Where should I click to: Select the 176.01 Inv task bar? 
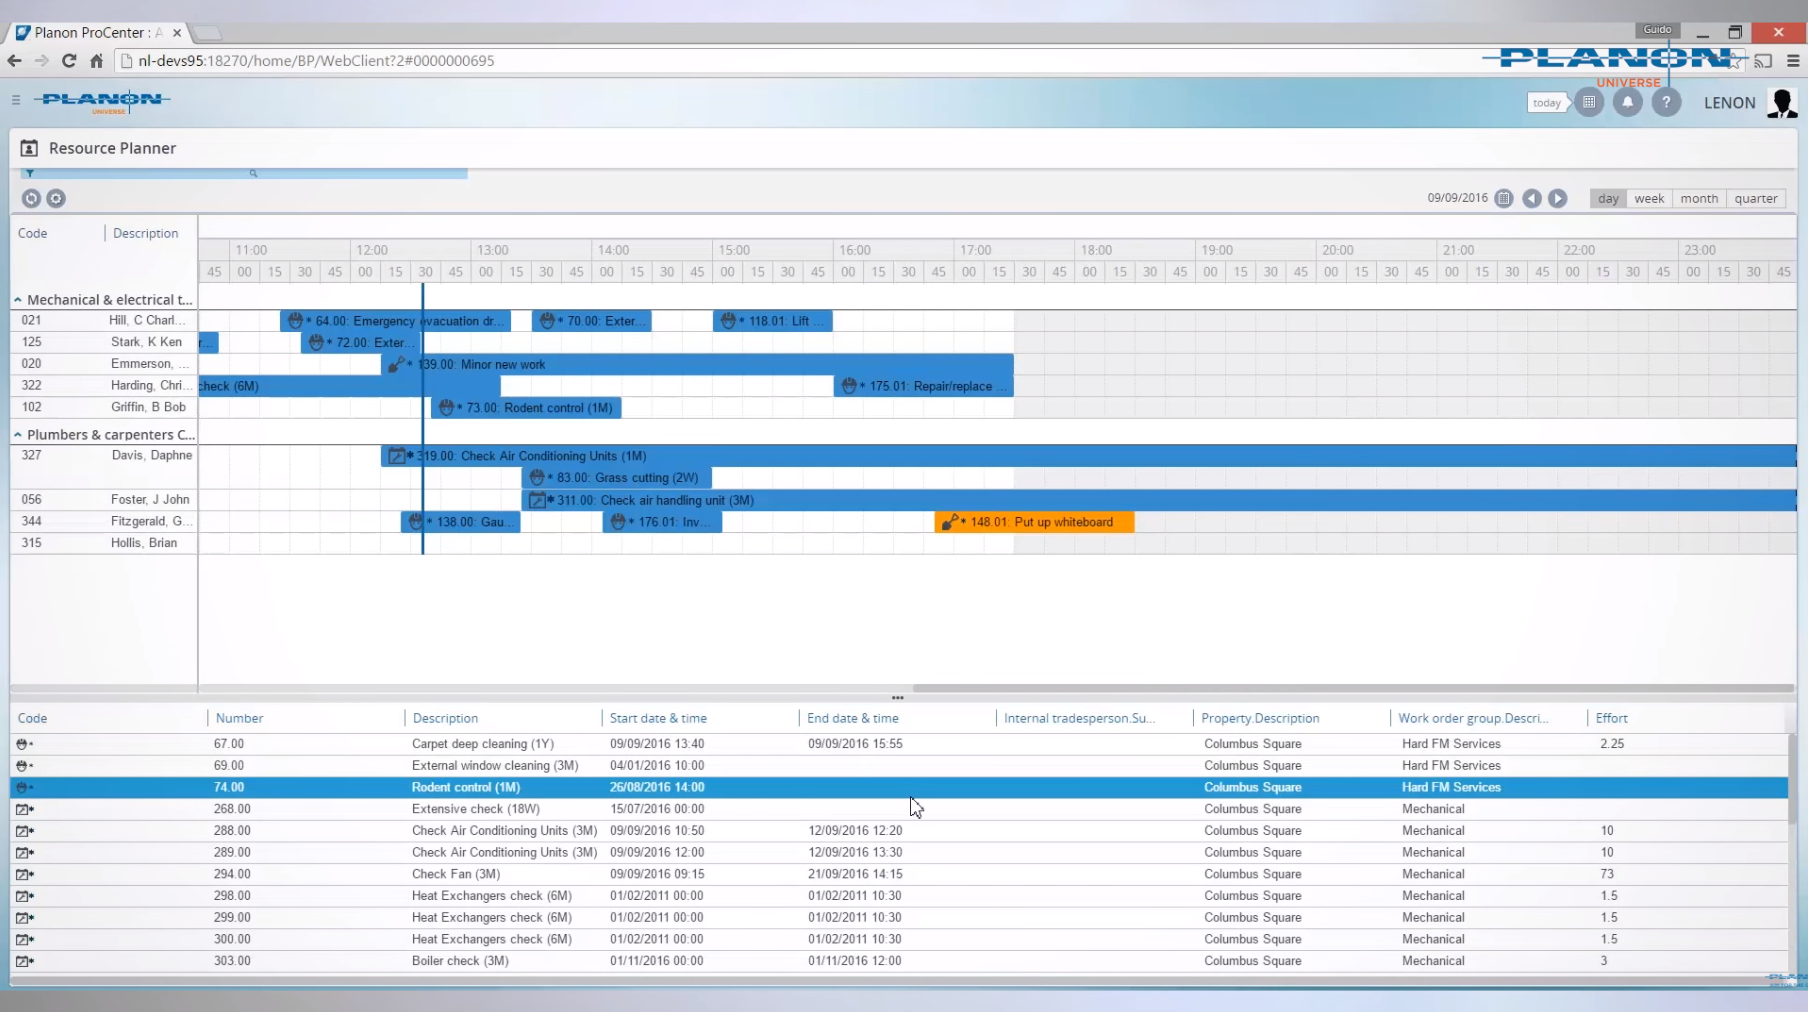662,522
